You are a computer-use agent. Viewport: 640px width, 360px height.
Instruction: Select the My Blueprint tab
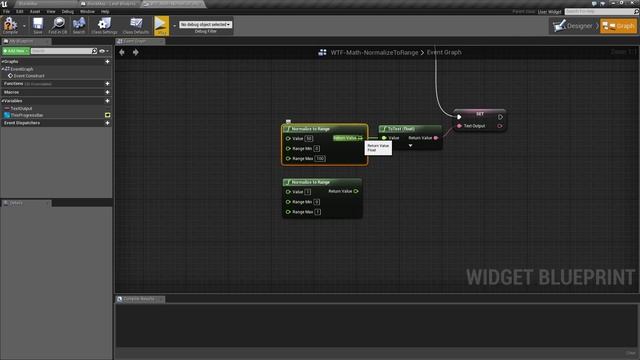click(26, 41)
